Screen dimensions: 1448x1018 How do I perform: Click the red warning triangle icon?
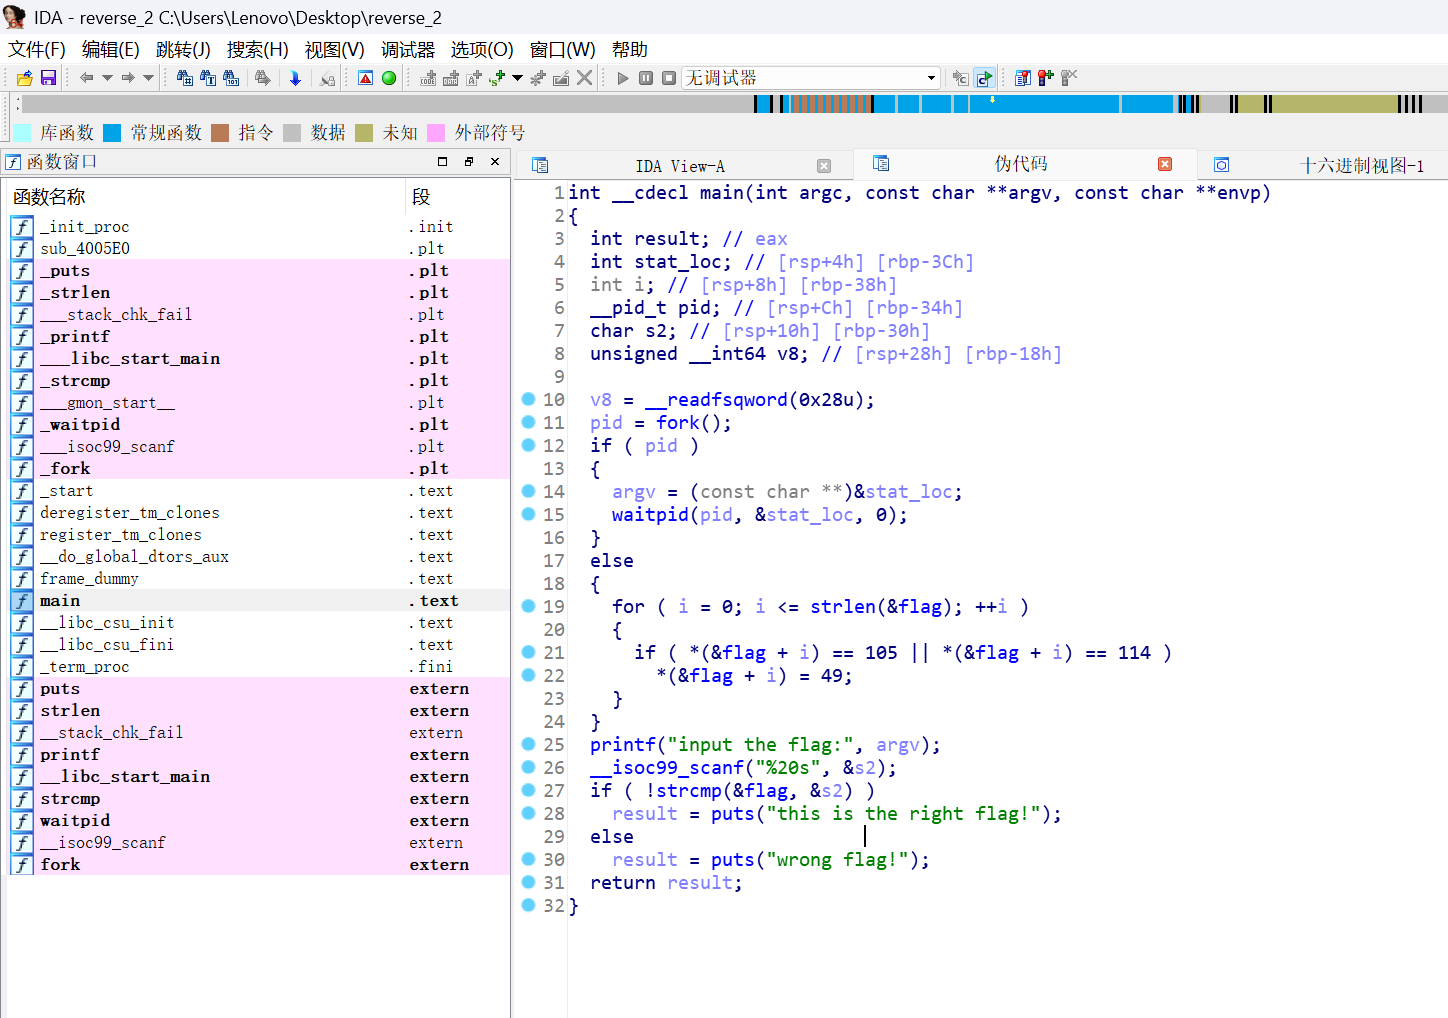[x=366, y=78]
